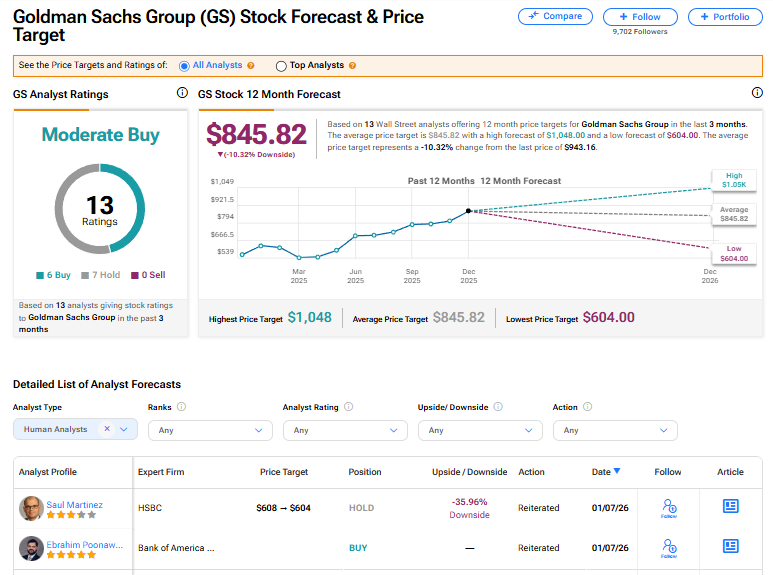Open the article icon for Saul Martinez
Viewport: 773px width, 575px height.
[x=730, y=507]
